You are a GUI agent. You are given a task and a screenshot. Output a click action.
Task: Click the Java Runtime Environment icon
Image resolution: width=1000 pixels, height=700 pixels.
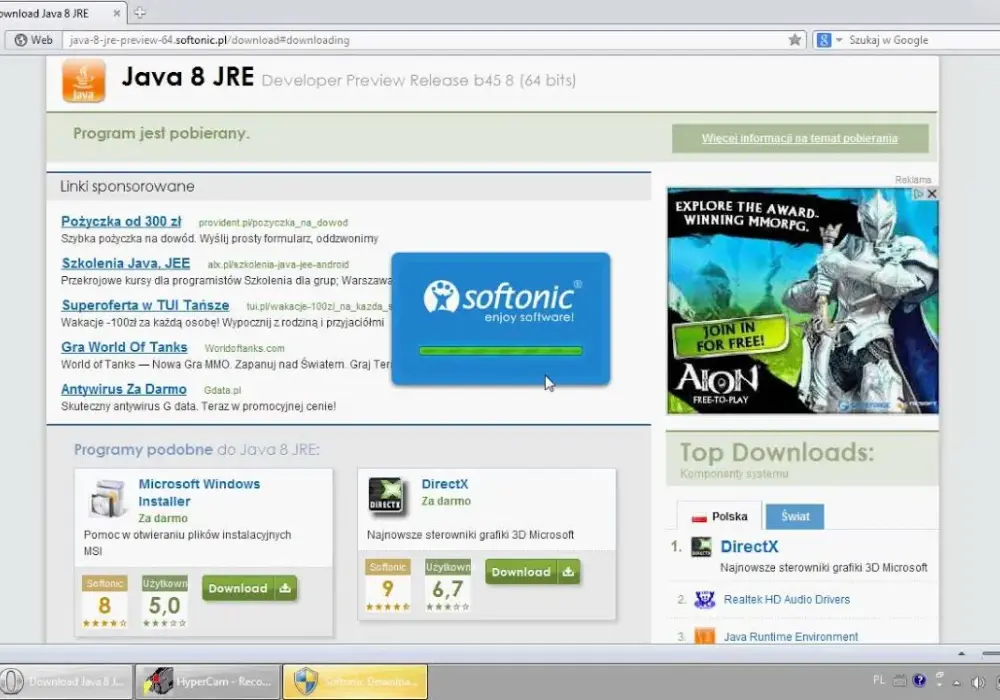click(705, 636)
